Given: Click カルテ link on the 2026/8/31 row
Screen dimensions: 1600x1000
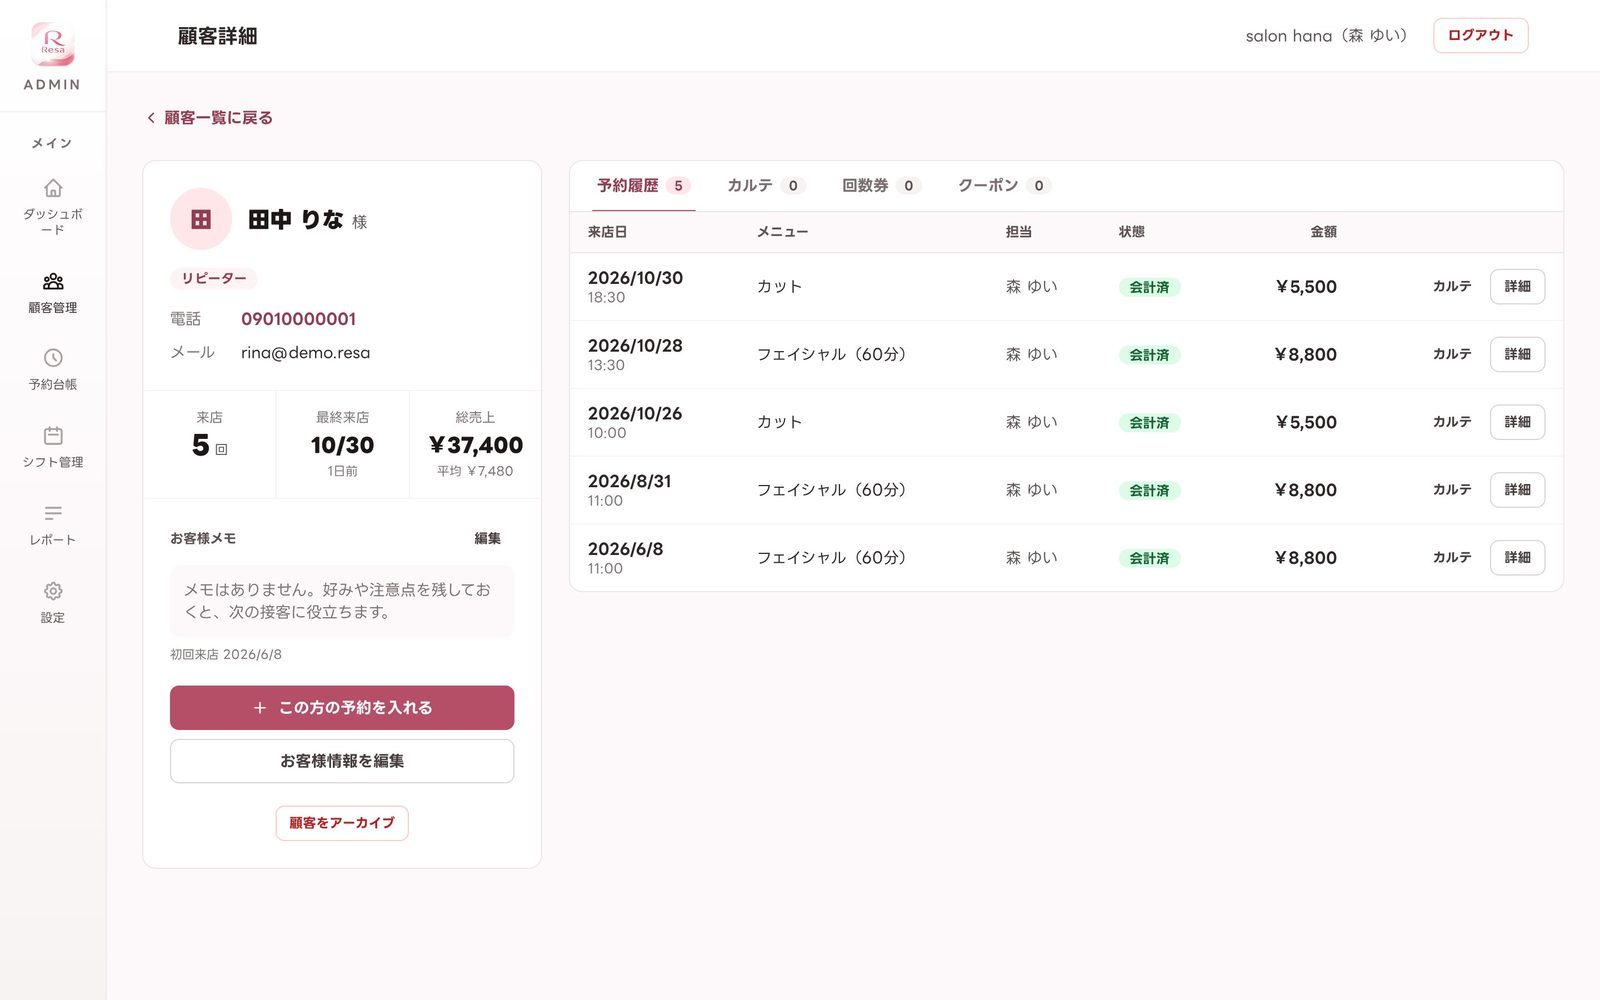Looking at the screenshot, I should 1452,490.
